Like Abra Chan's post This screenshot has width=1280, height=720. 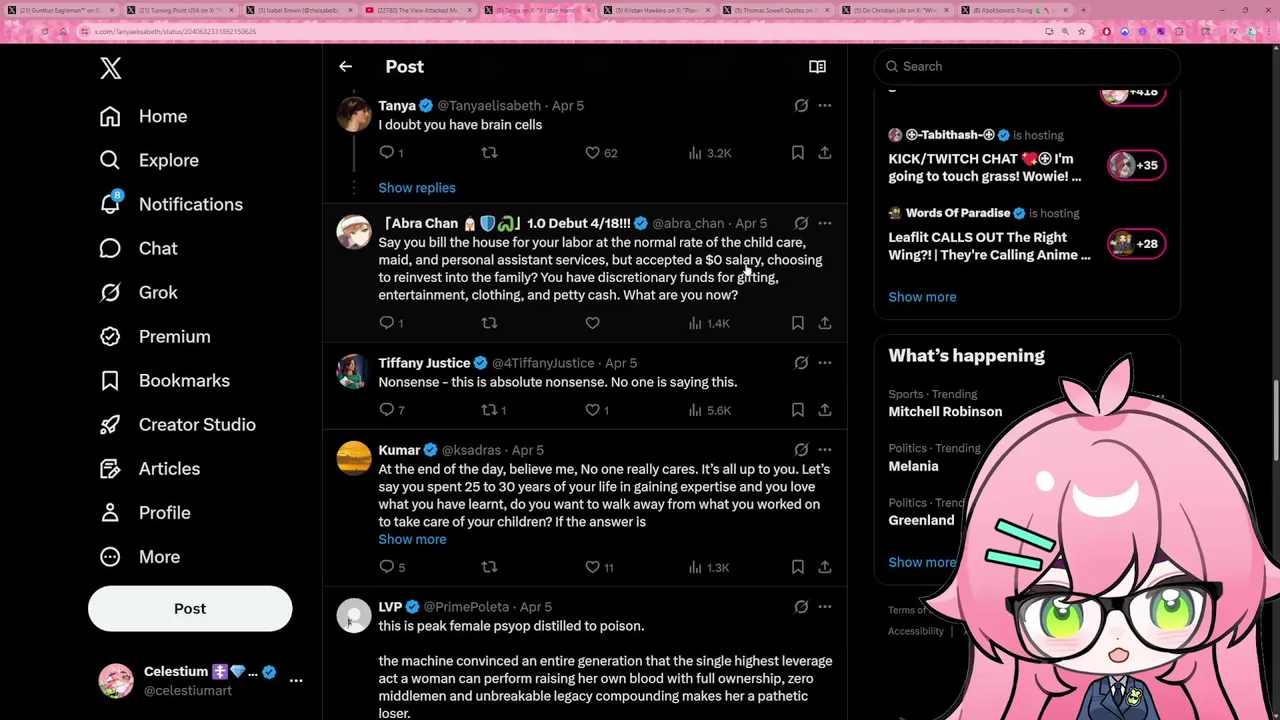point(593,323)
